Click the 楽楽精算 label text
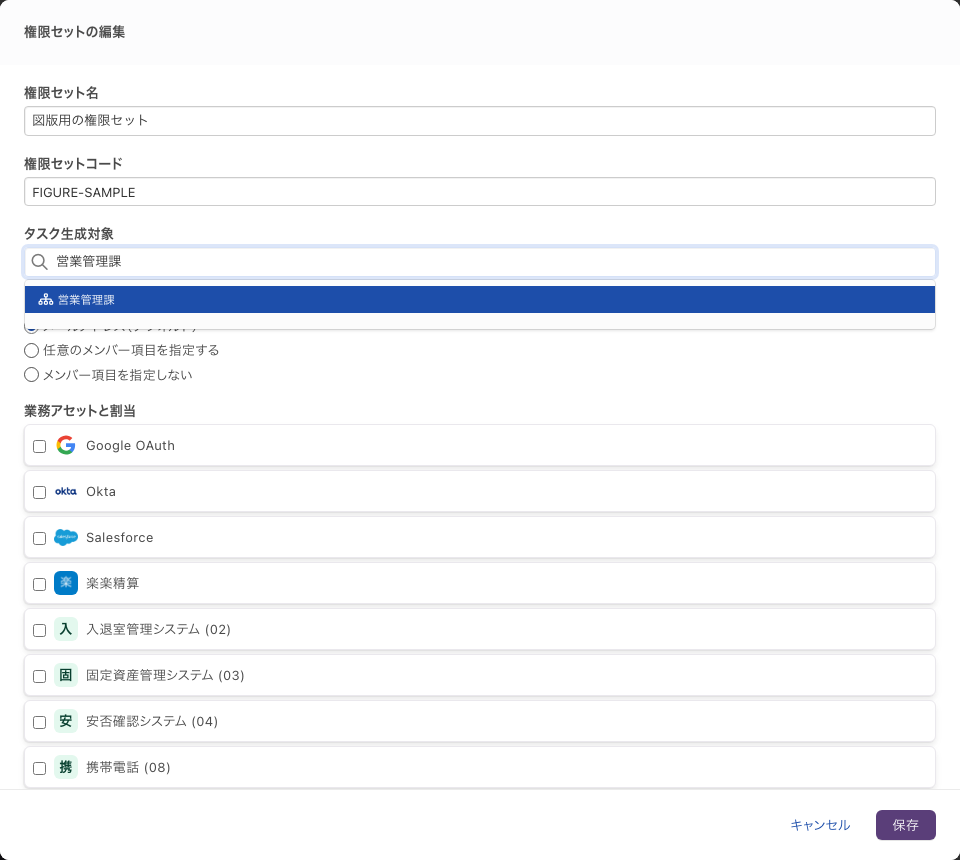The image size is (960, 860). tap(113, 583)
